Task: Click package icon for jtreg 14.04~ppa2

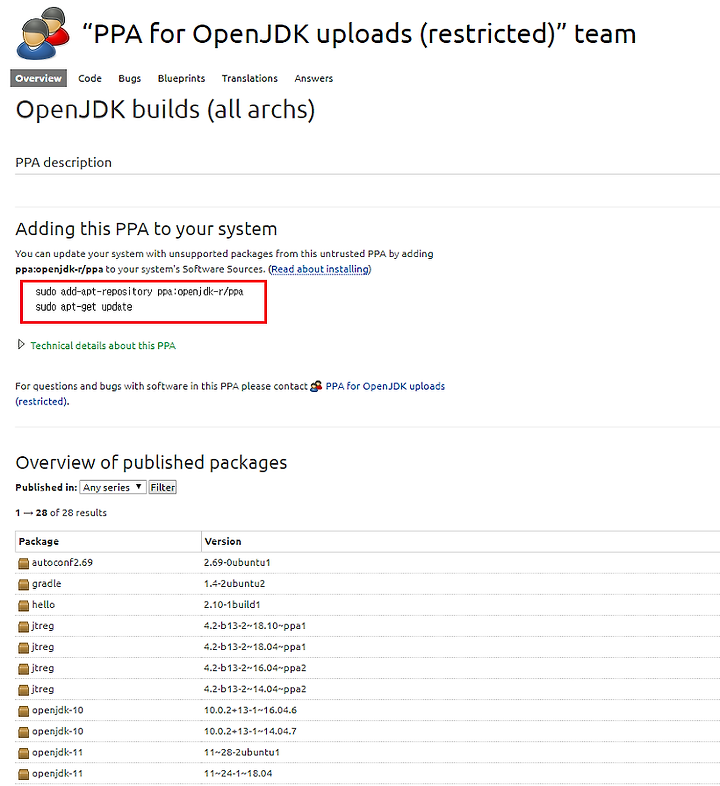Action: [24, 690]
